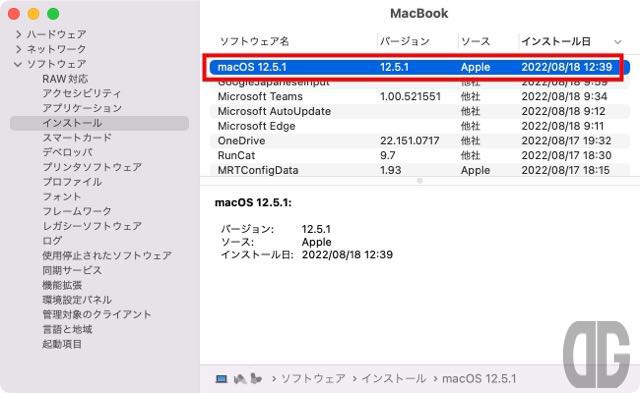Click the computer icon in path bar

point(221,379)
